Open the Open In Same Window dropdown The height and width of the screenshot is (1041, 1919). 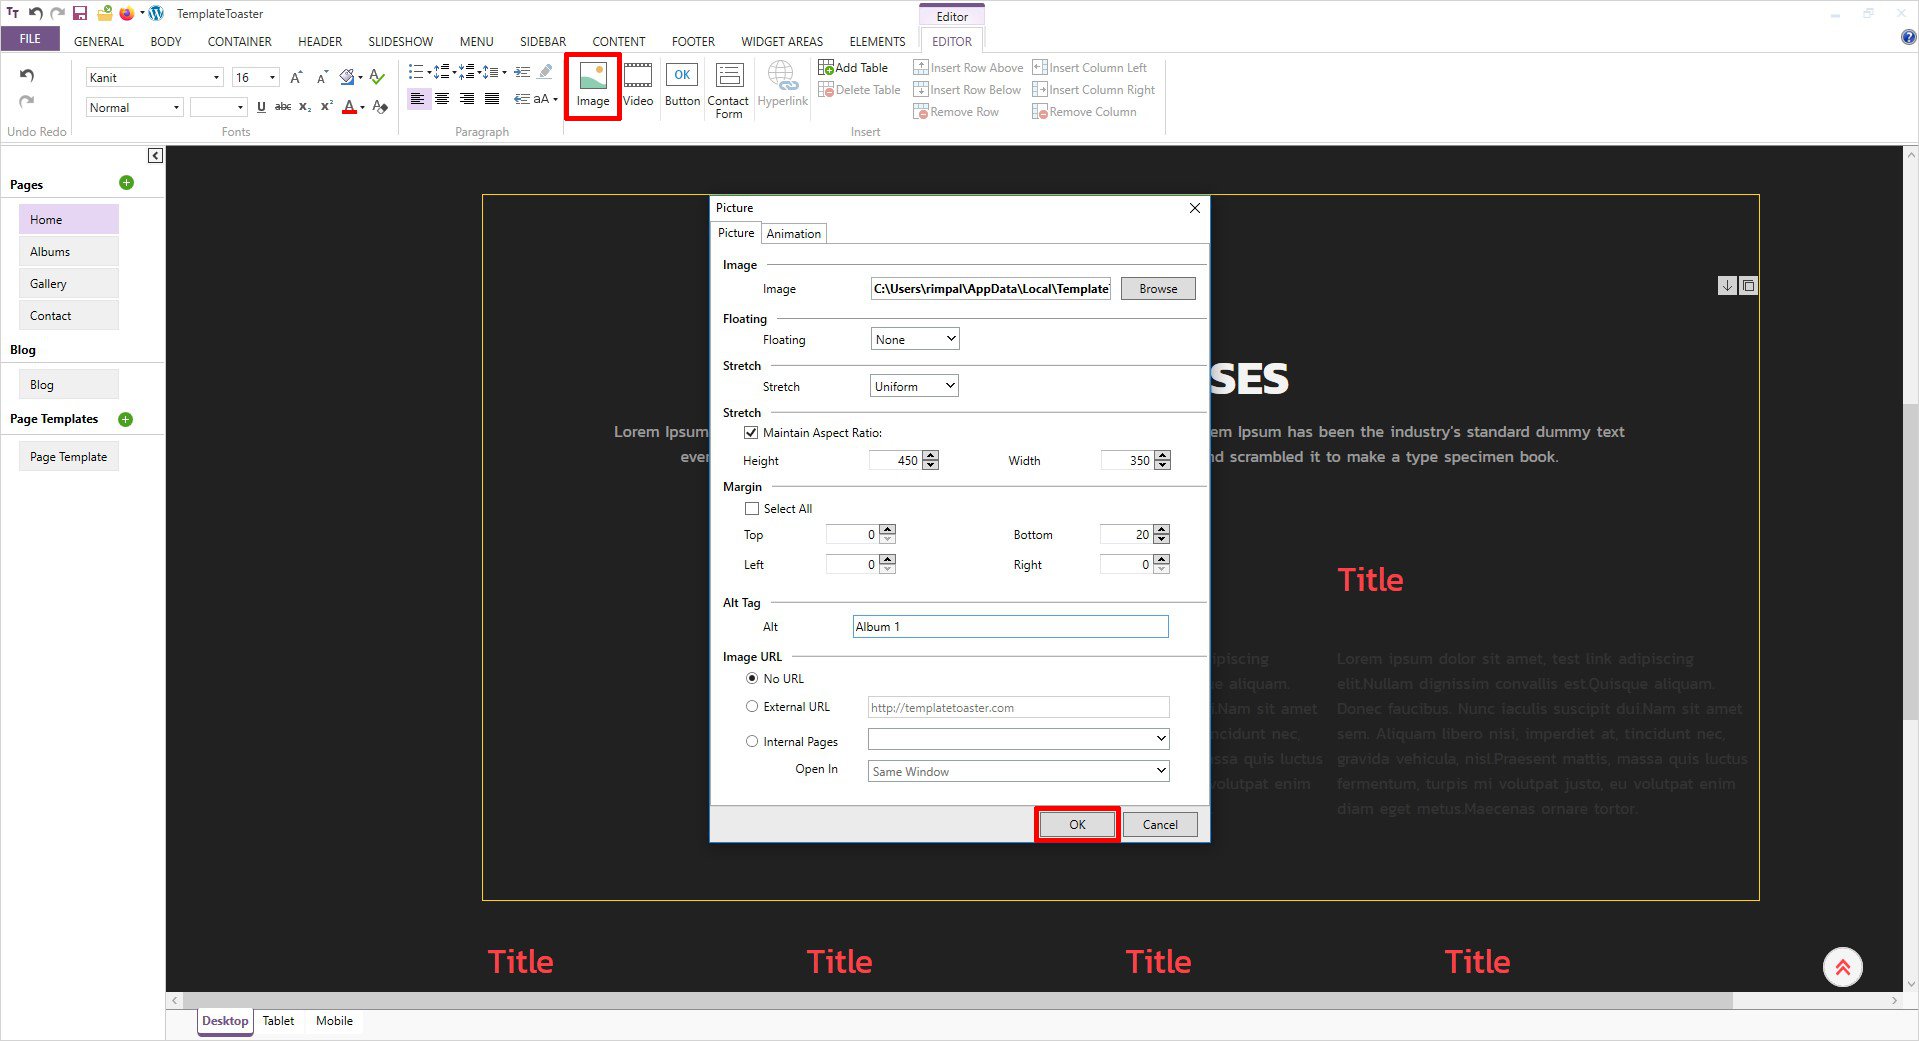1018,771
